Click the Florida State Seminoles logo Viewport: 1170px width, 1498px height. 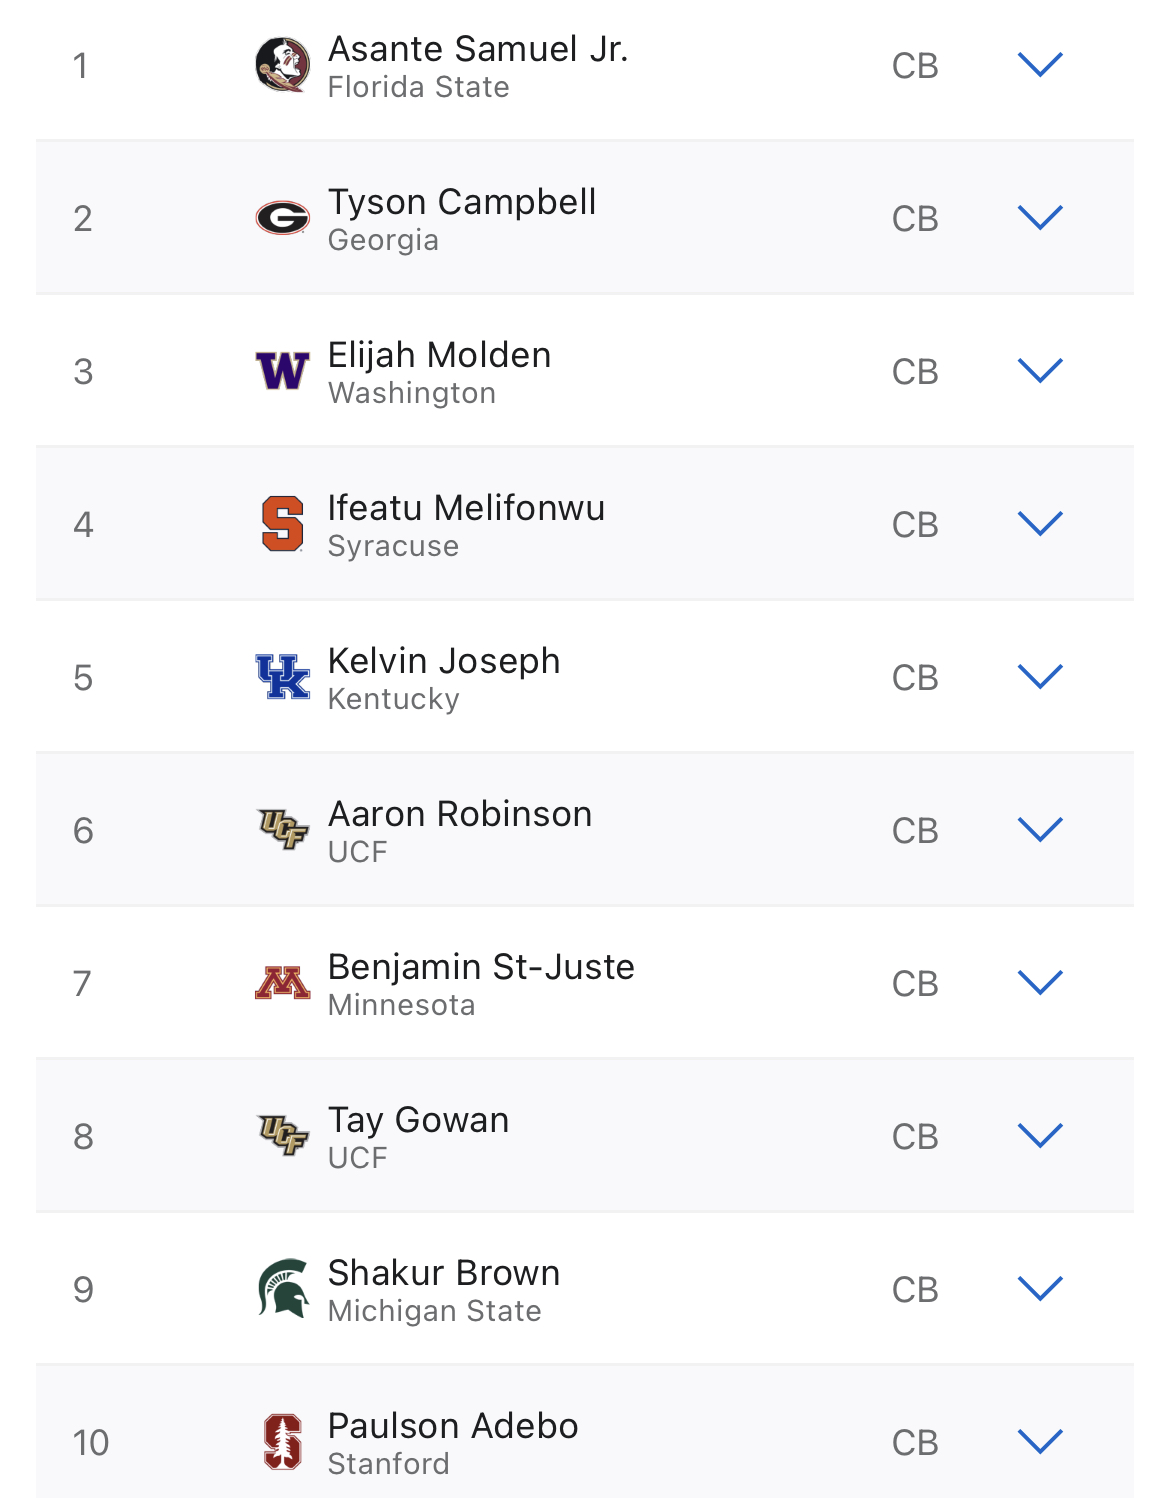pos(282,65)
